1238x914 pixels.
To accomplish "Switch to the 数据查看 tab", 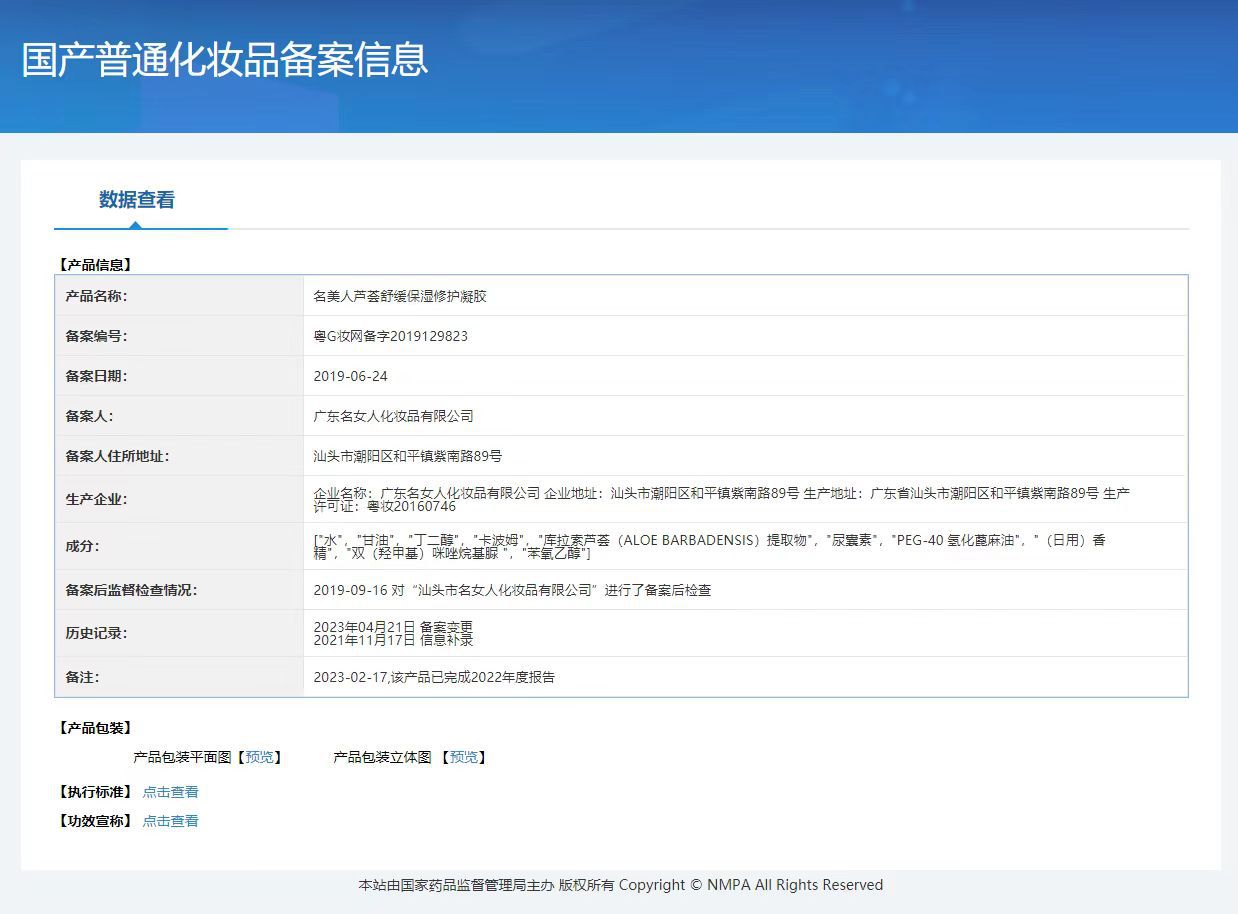I will pos(137,200).
